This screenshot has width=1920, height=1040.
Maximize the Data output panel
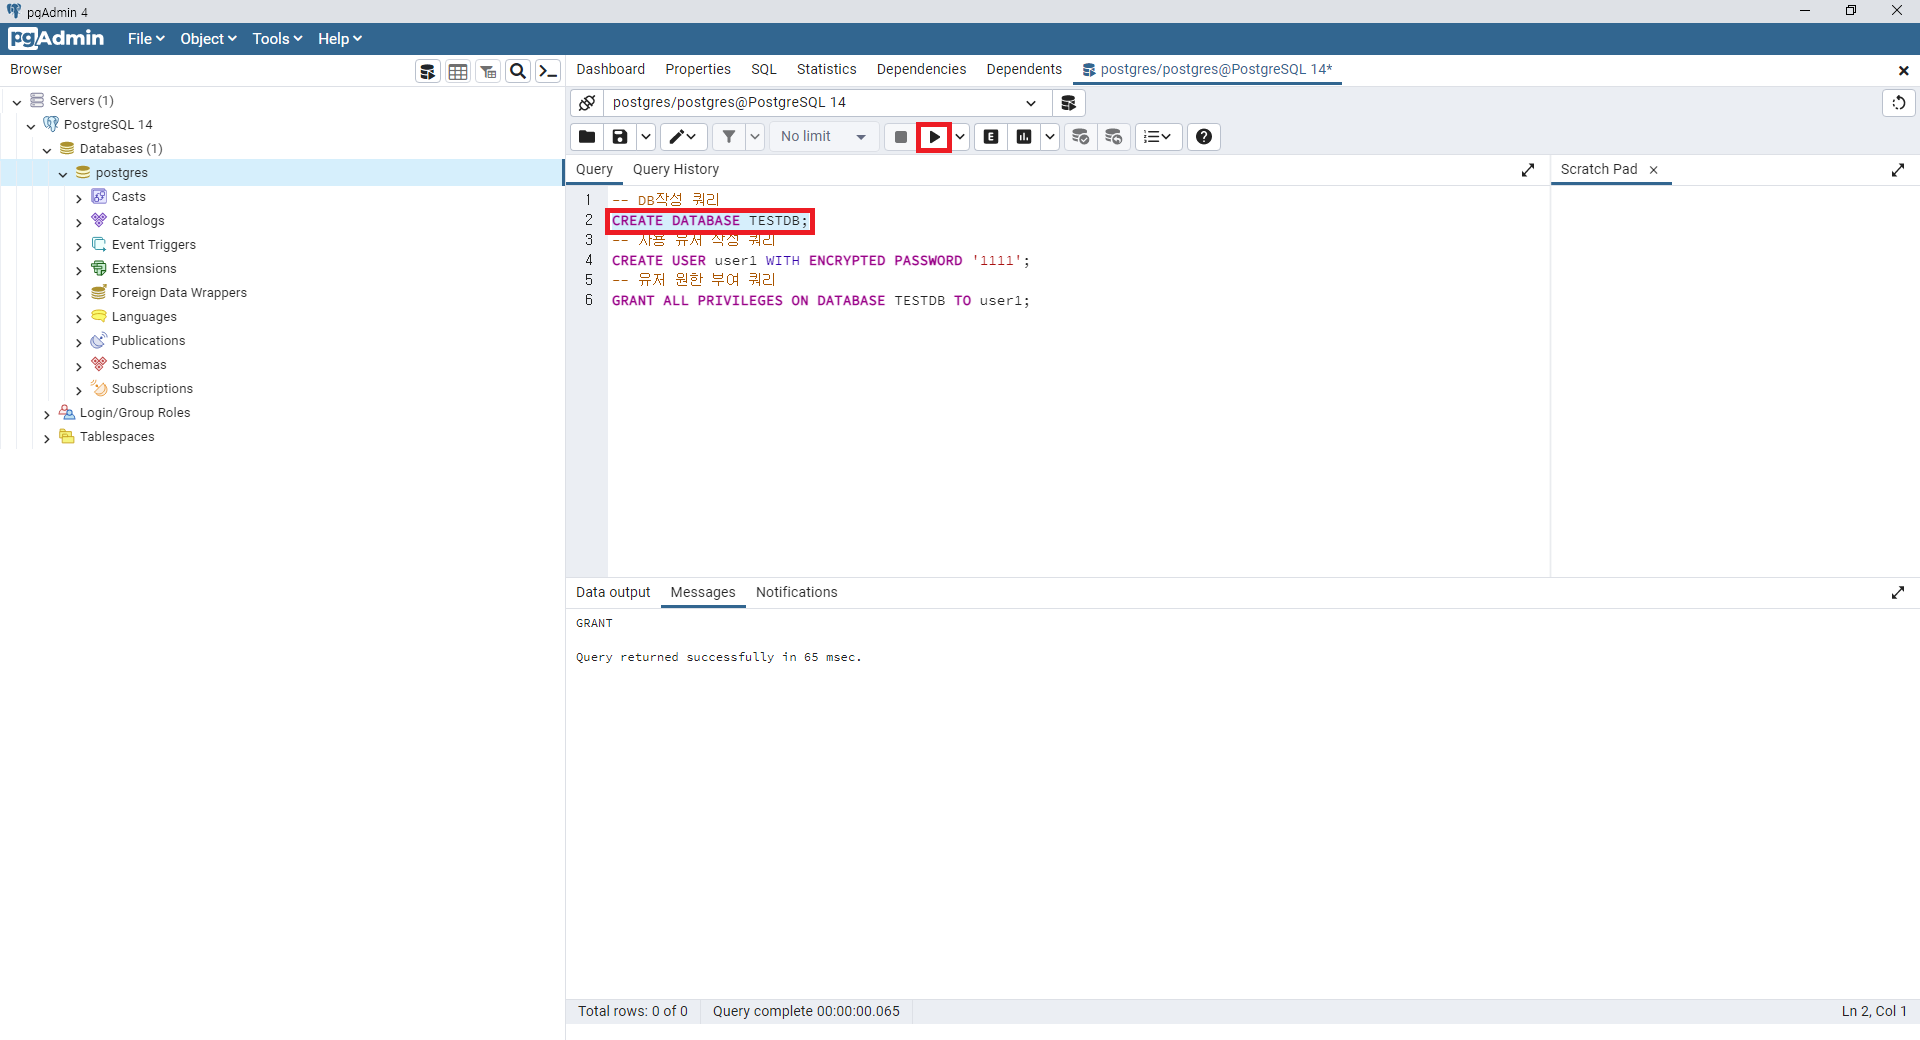[x=1898, y=593]
